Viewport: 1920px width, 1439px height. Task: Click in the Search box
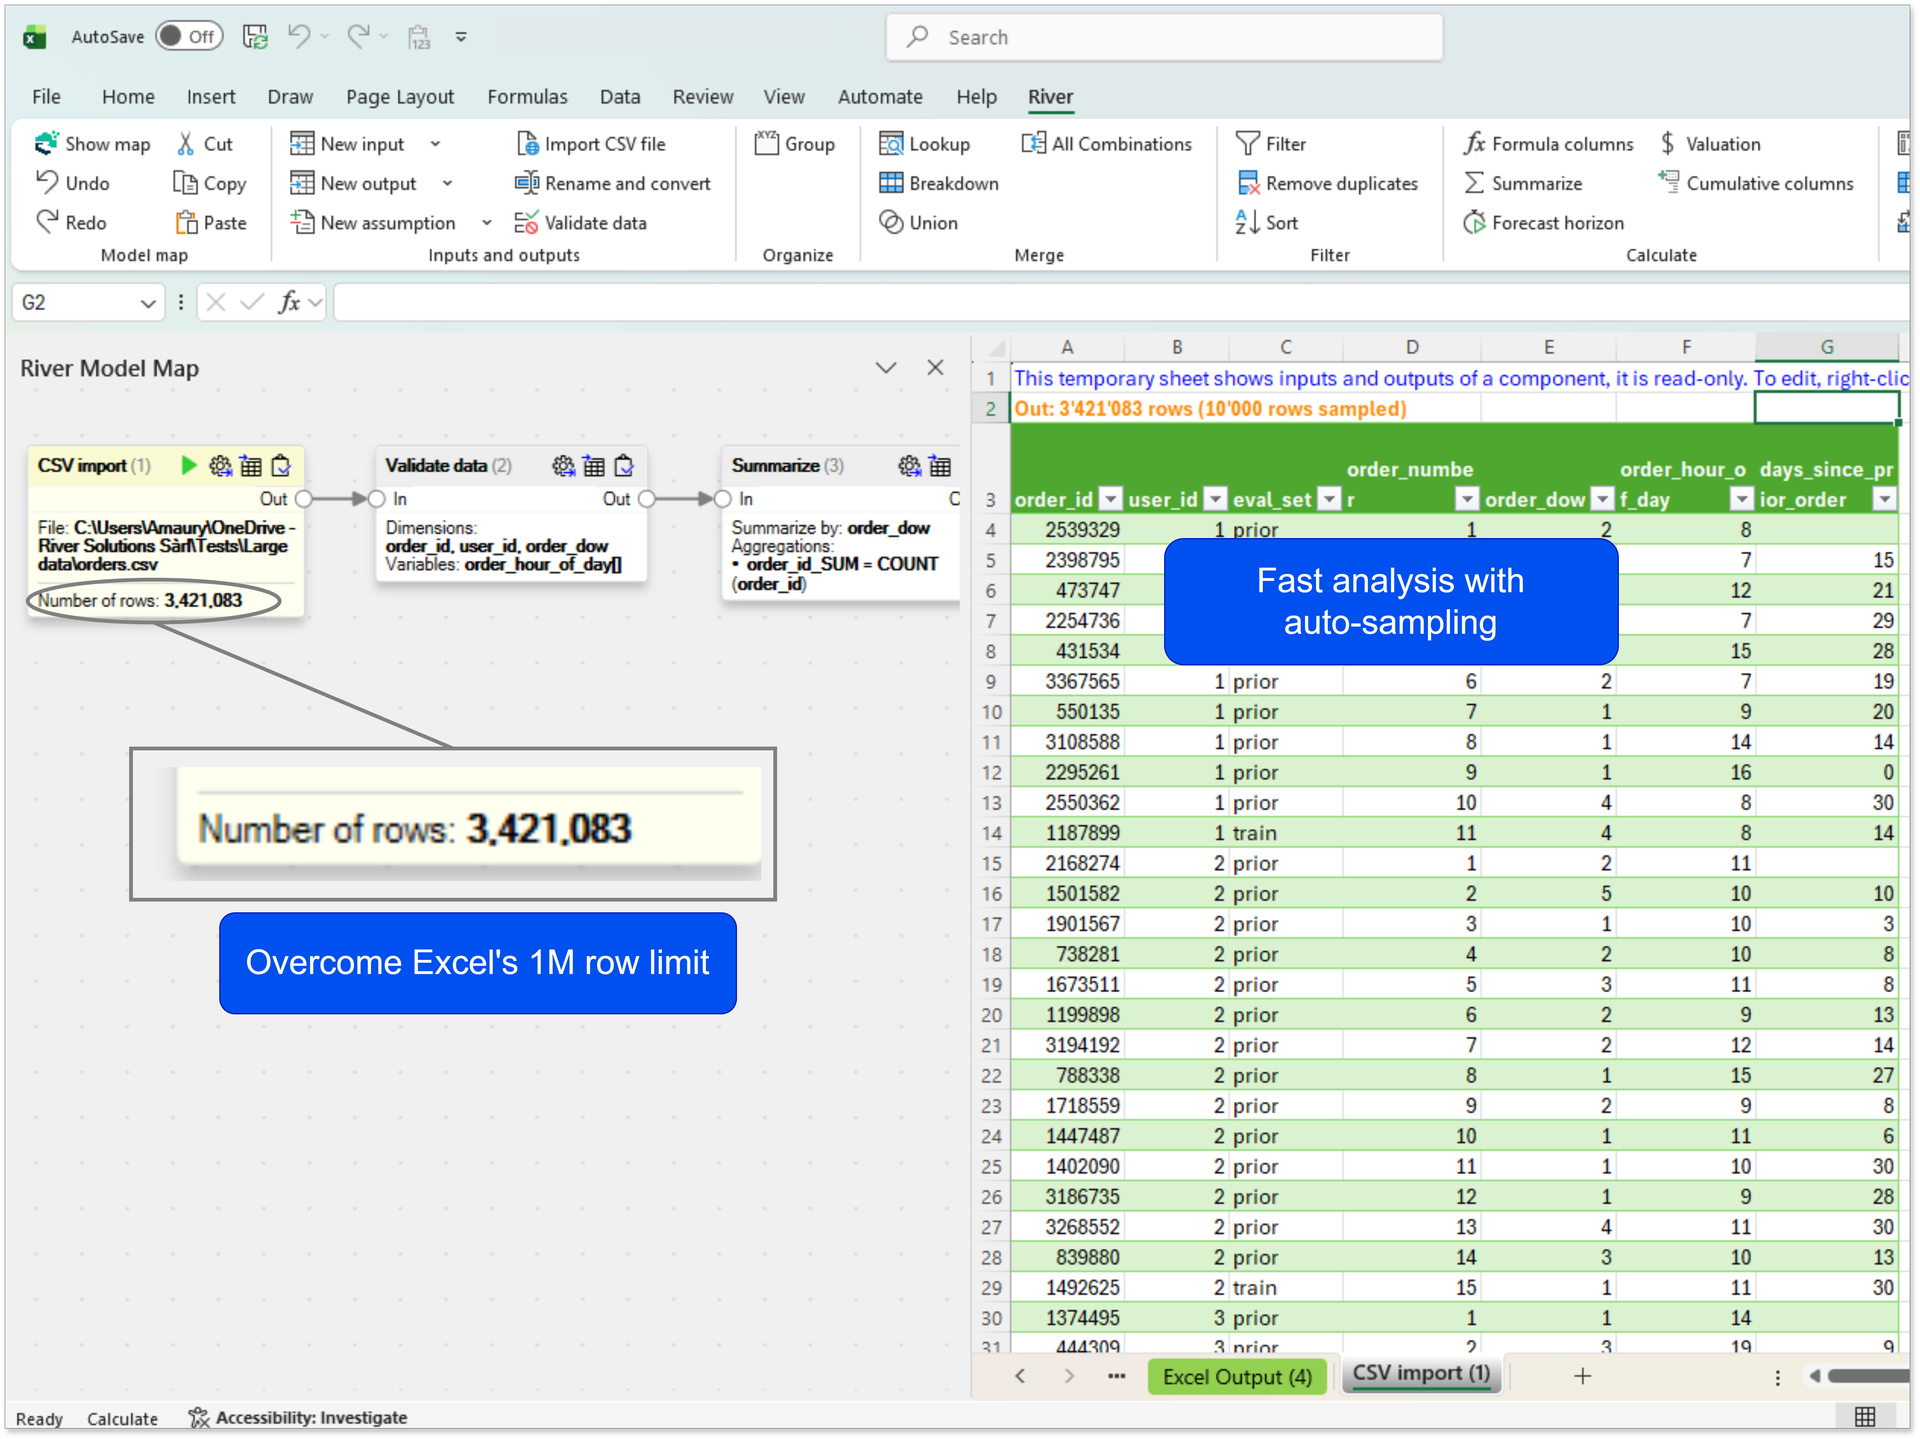pyautogui.click(x=1164, y=37)
